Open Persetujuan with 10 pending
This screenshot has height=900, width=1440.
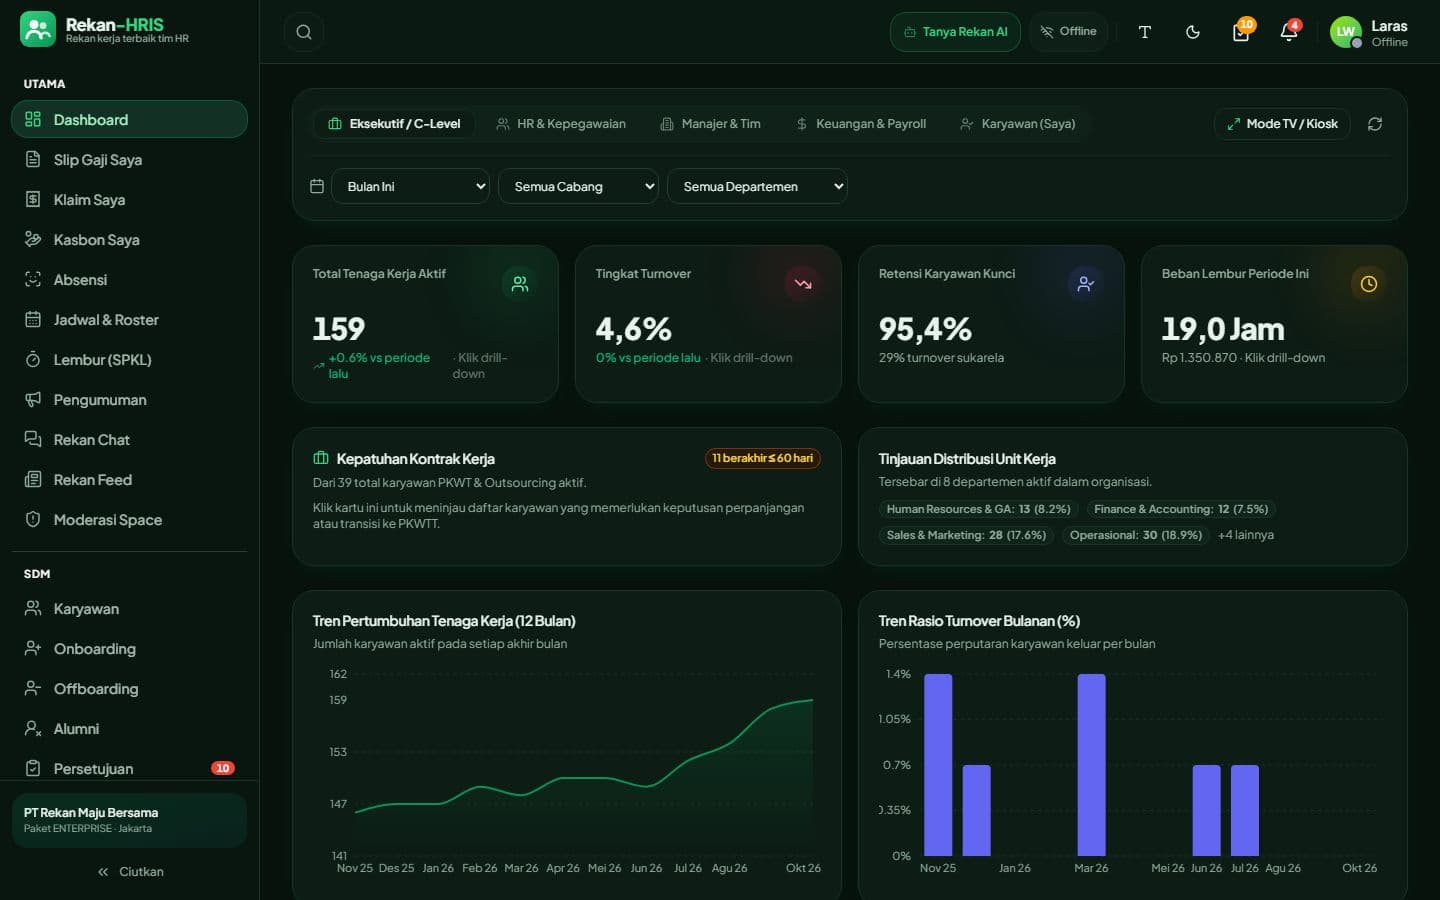[129, 769]
